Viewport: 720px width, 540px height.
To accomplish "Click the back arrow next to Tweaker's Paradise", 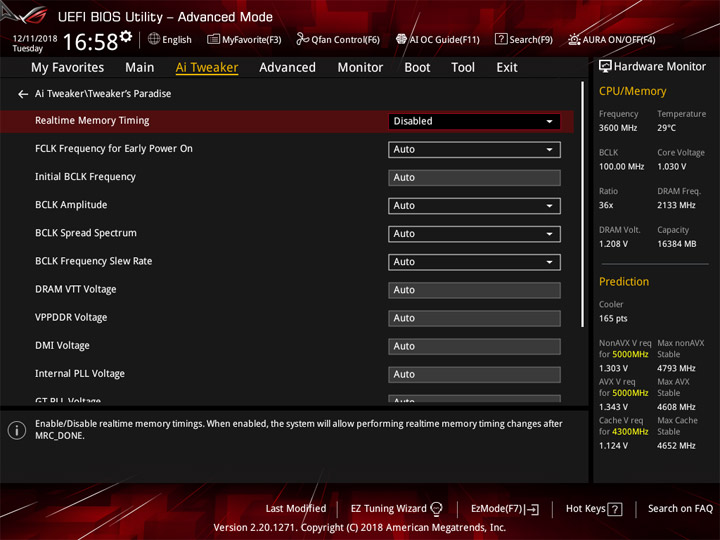I will tap(22, 94).
